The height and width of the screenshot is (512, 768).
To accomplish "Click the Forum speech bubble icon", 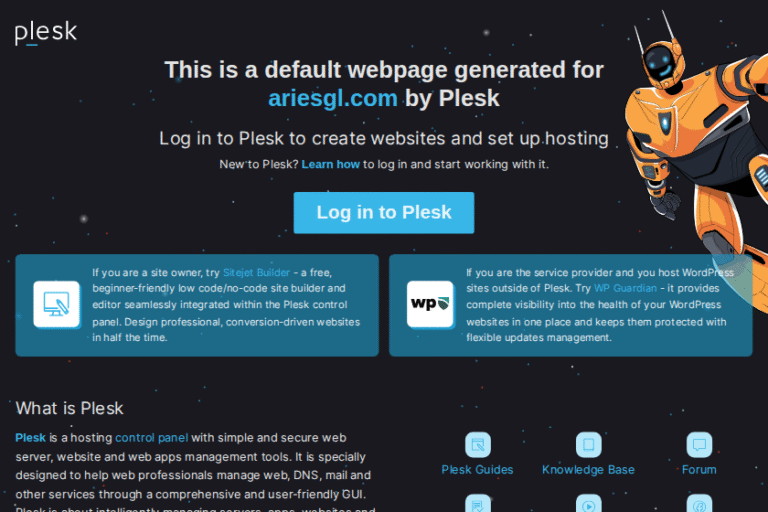I will tap(699, 444).
